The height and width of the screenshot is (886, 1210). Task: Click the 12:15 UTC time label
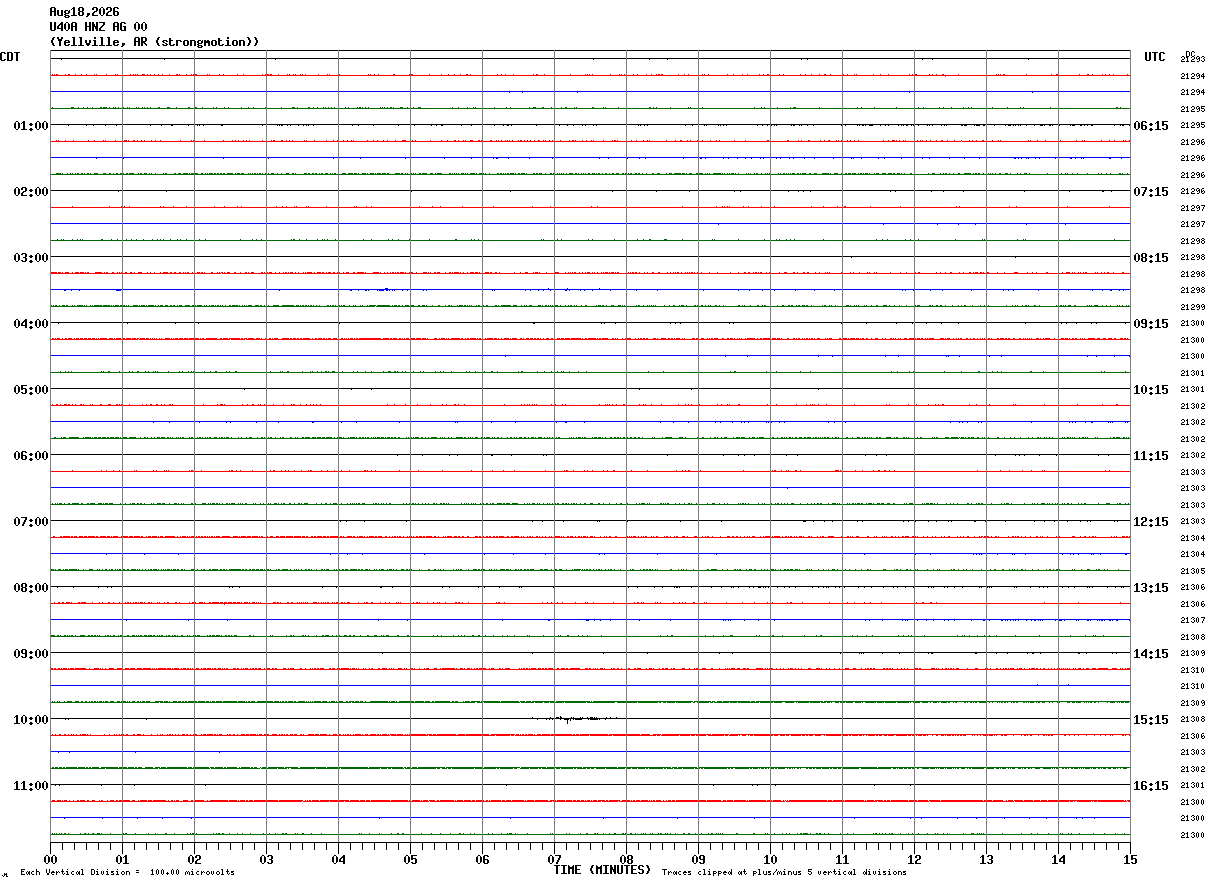click(x=1150, y=522)
